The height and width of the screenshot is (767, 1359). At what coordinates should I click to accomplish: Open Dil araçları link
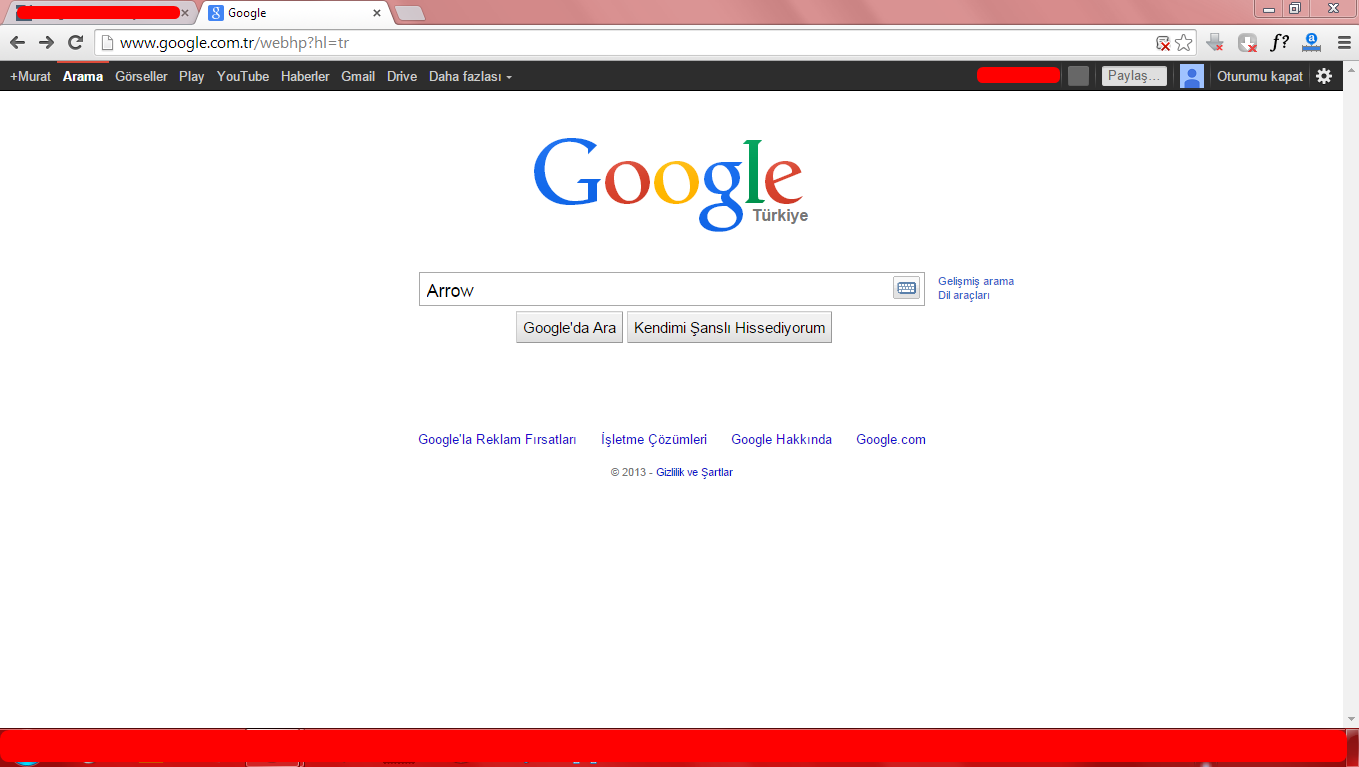[964, 295]
